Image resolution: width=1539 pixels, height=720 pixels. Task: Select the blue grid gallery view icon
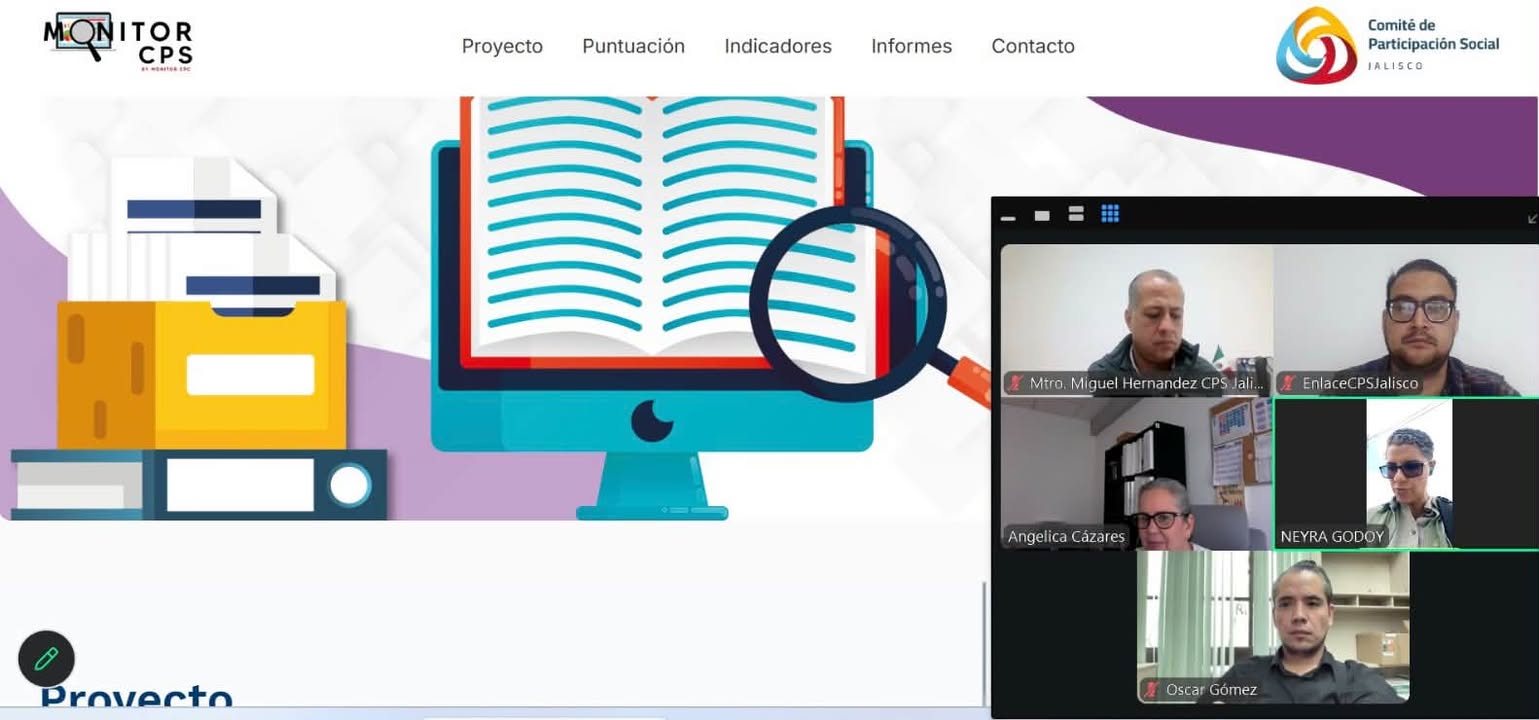pos(1110,213)
